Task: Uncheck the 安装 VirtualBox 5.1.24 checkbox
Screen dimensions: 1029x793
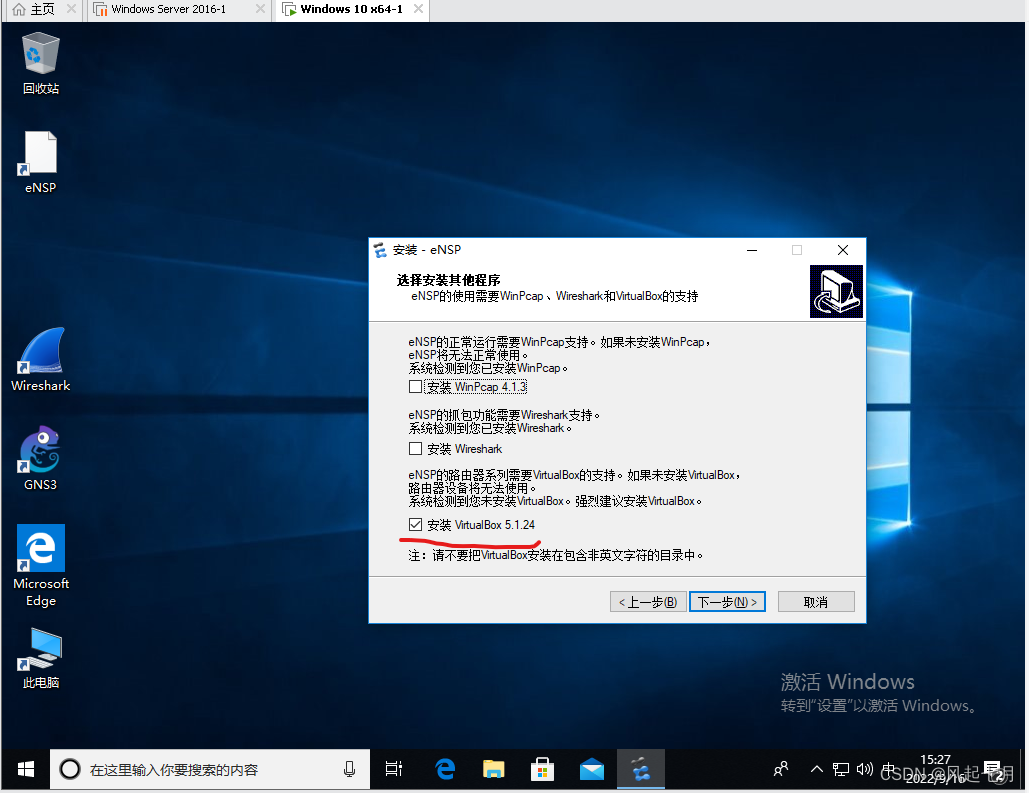Action: click(x=415, y=525)
